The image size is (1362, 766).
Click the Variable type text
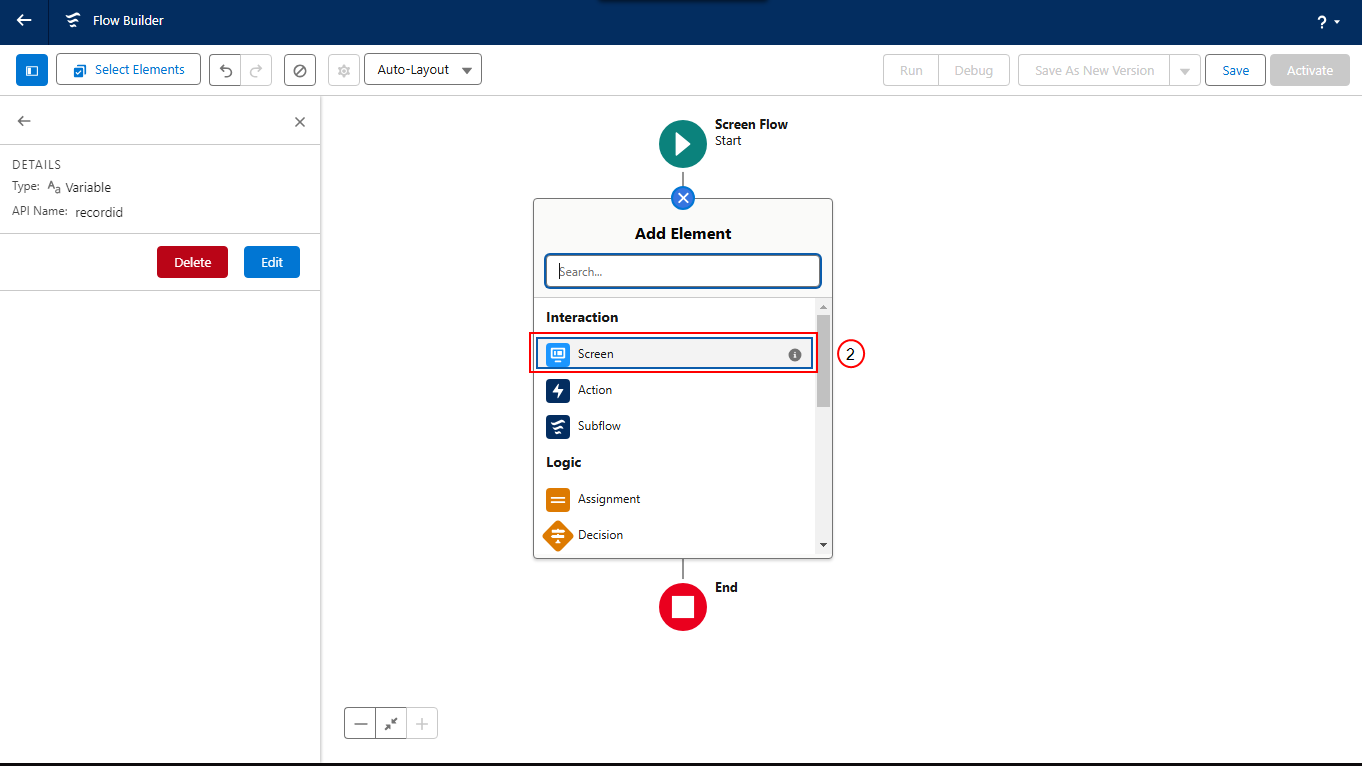click(88, 187)
